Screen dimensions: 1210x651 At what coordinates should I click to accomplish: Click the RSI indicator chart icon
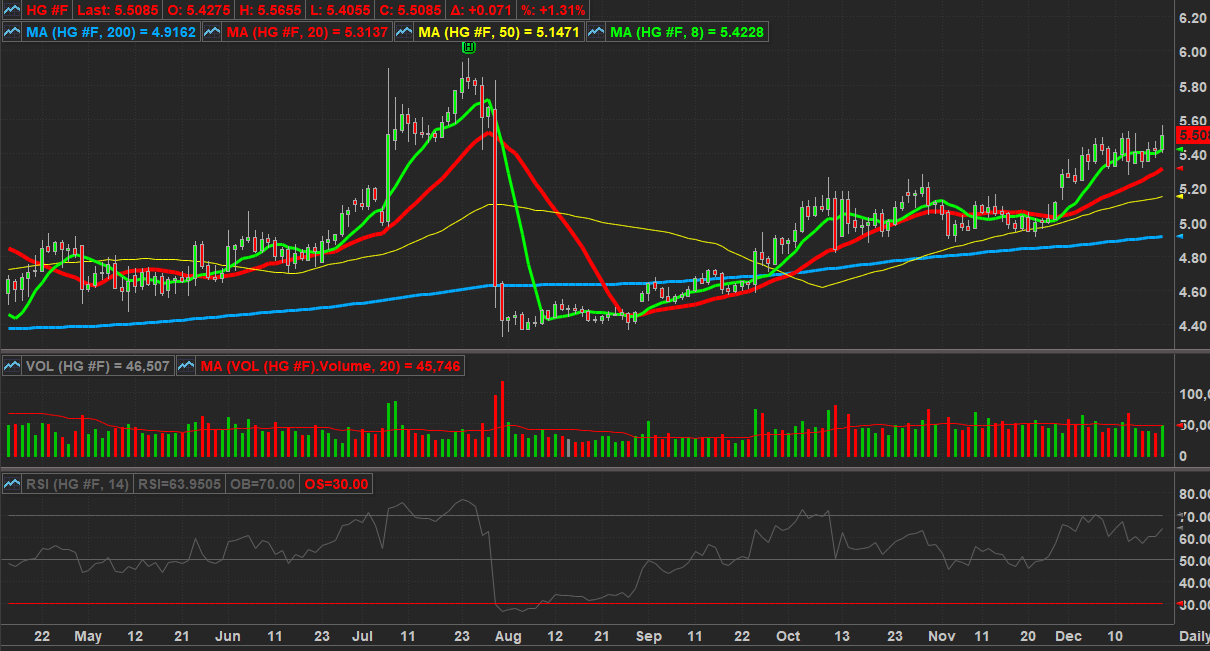click(x=12, y=484)
